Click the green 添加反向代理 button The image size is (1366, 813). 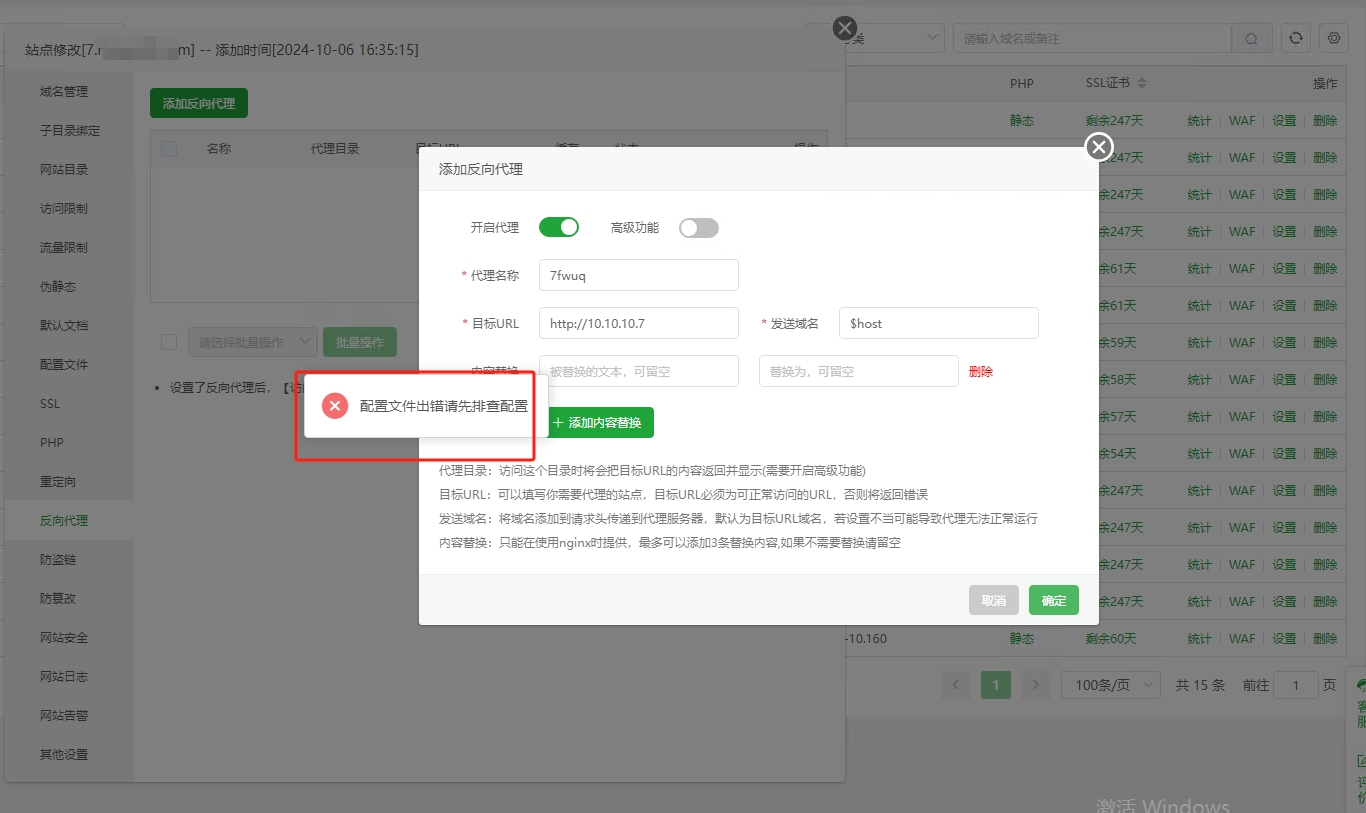[199, 103]
